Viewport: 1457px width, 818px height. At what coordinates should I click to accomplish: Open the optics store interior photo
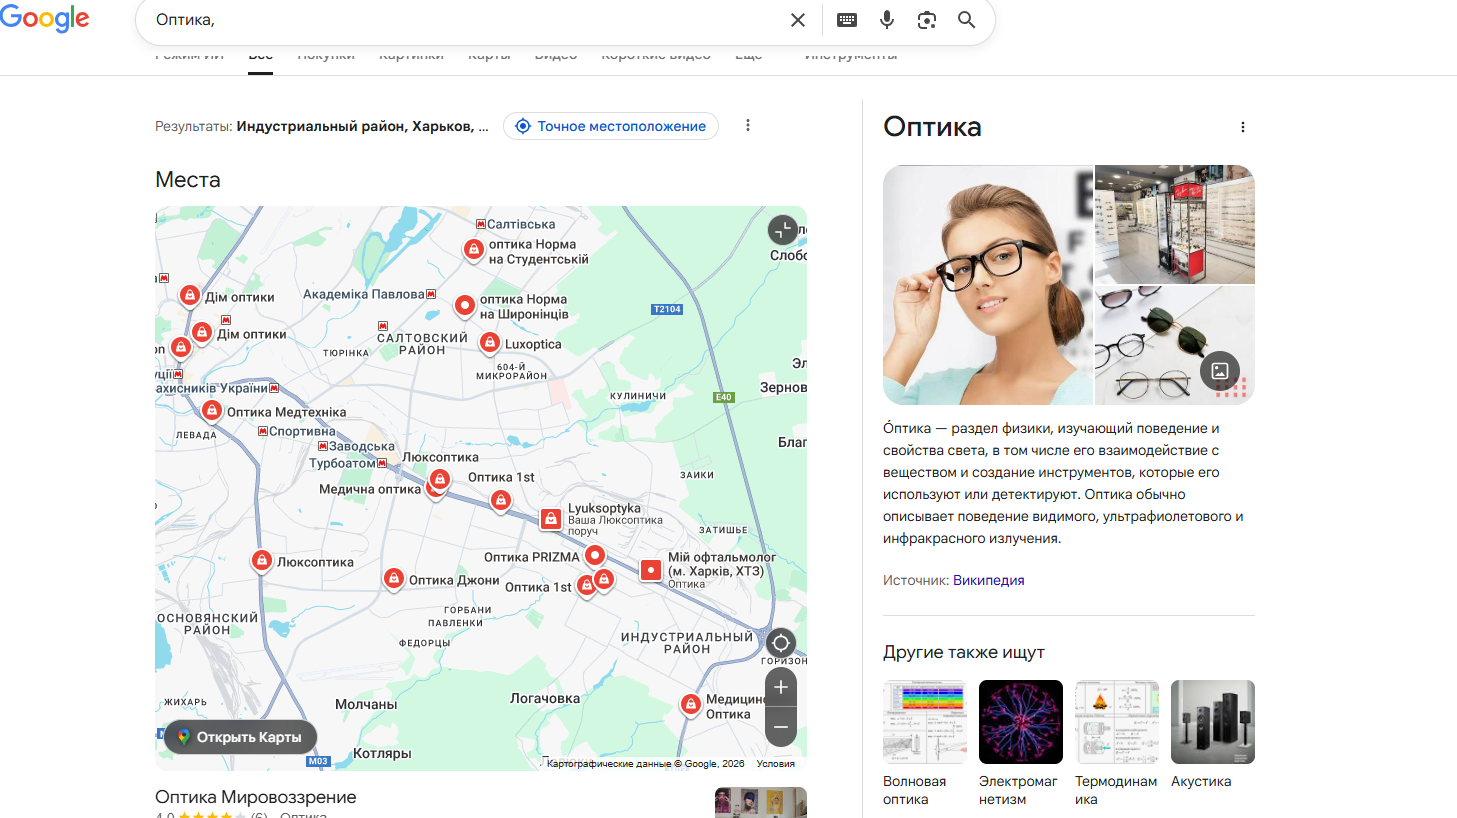click(1175, 224)
